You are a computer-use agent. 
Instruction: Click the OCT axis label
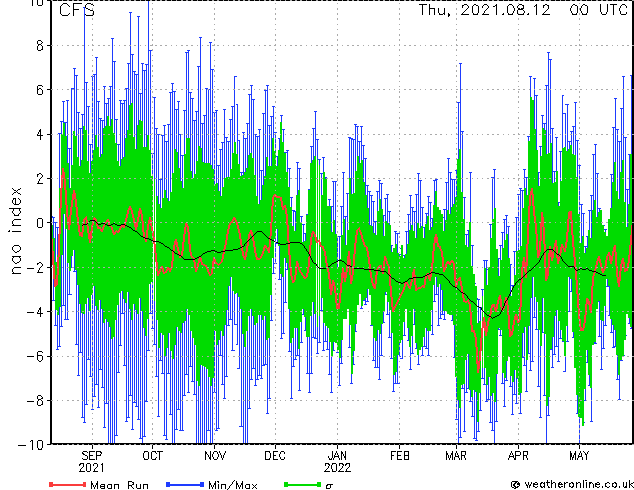coord(152,456)
